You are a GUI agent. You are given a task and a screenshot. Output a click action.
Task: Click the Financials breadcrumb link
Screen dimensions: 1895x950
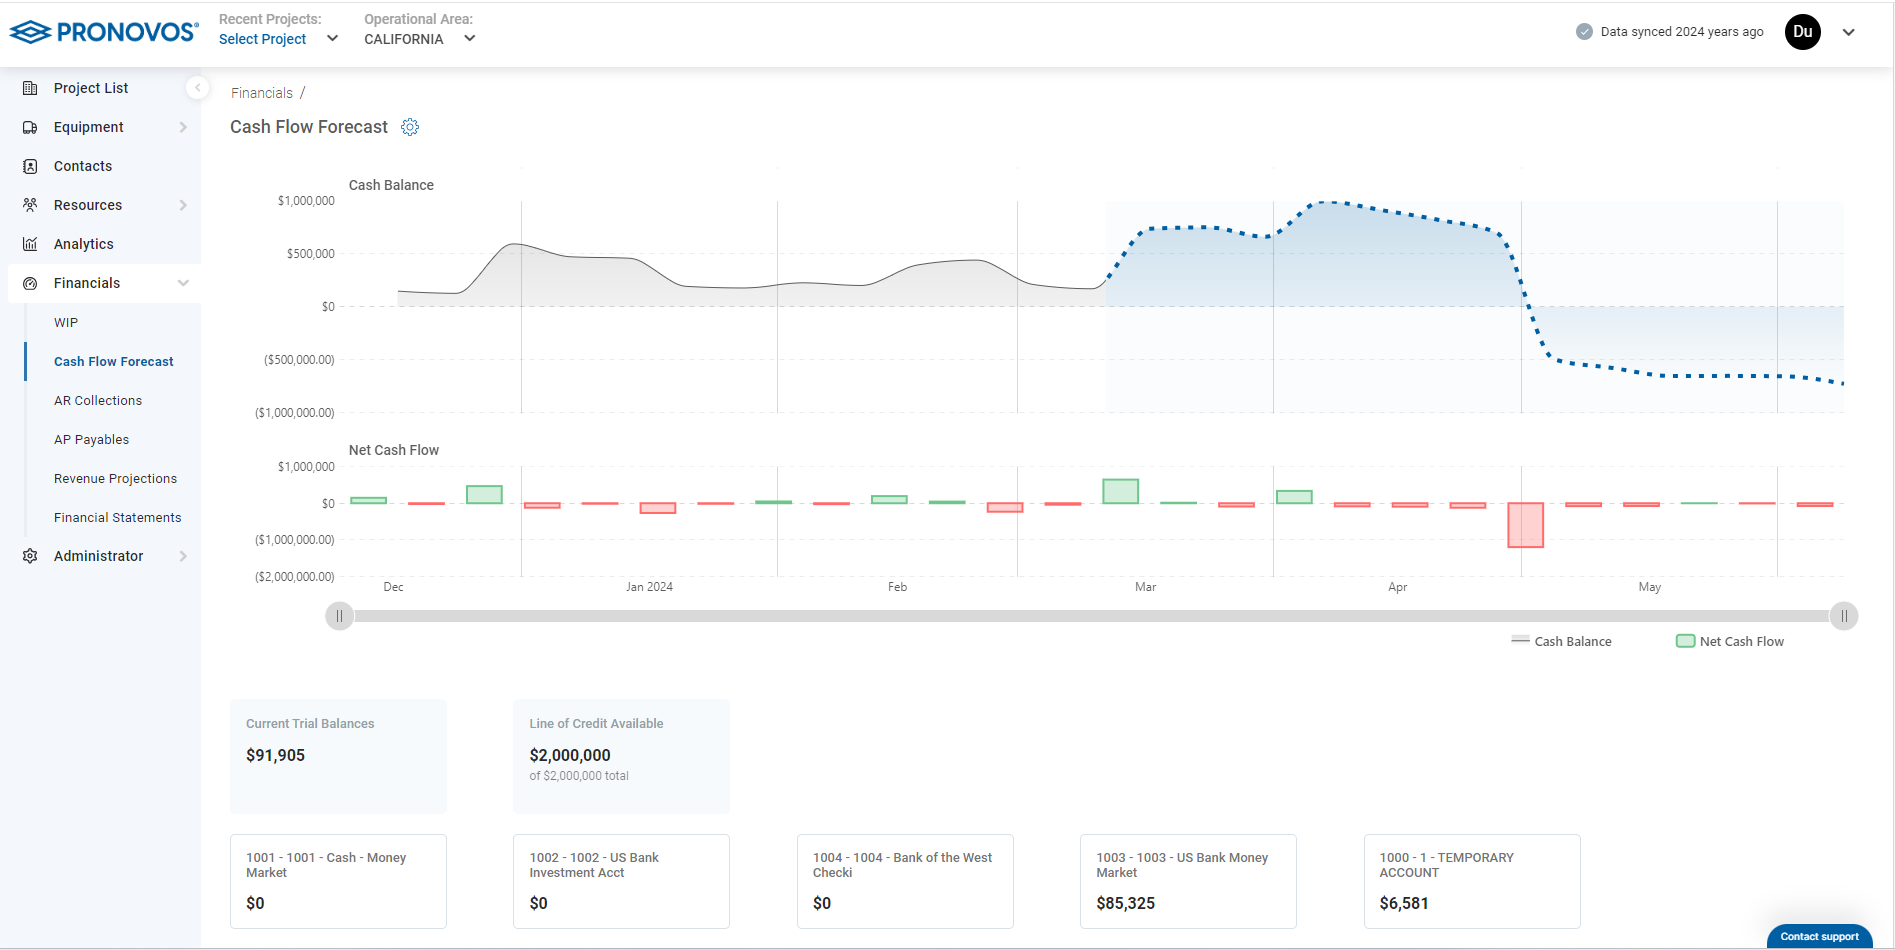pos(262,93)
